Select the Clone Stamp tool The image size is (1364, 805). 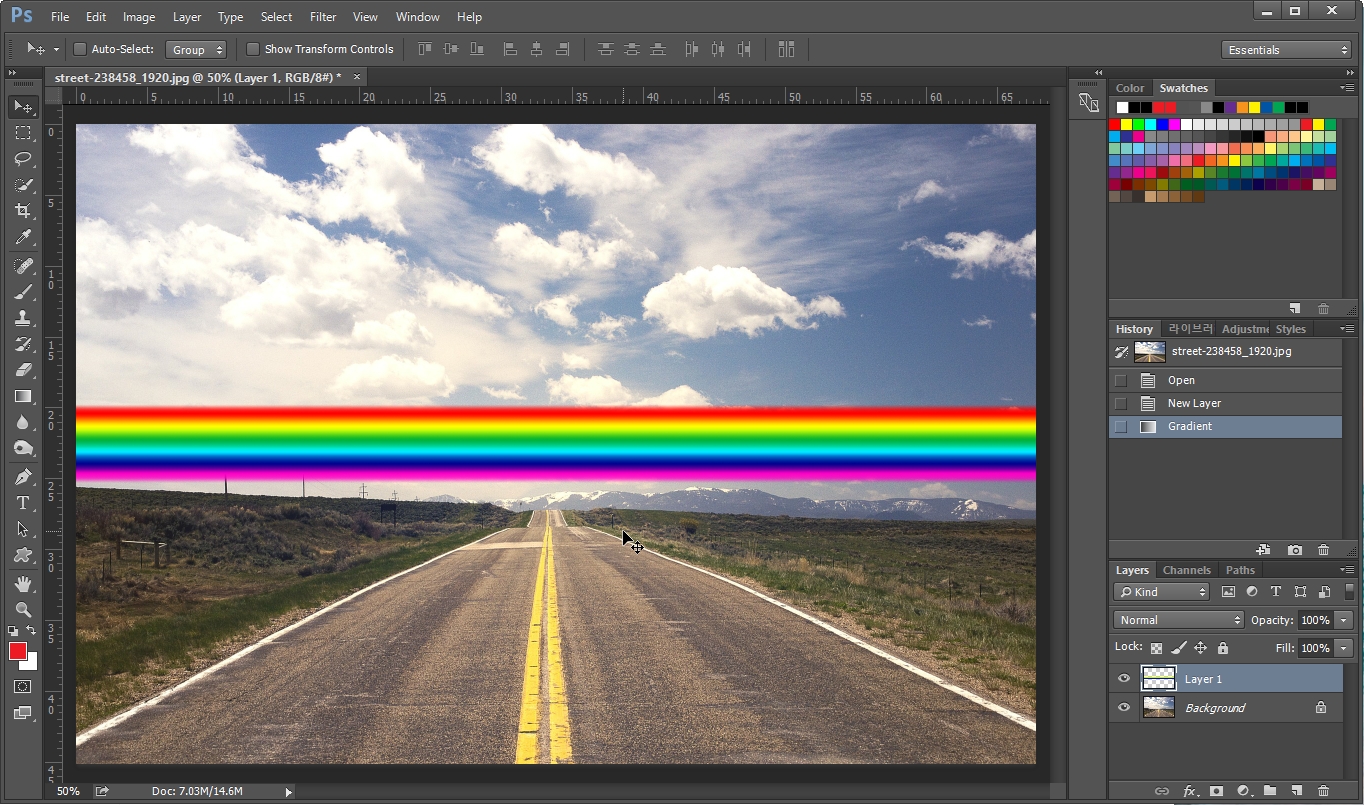(23, 318)
